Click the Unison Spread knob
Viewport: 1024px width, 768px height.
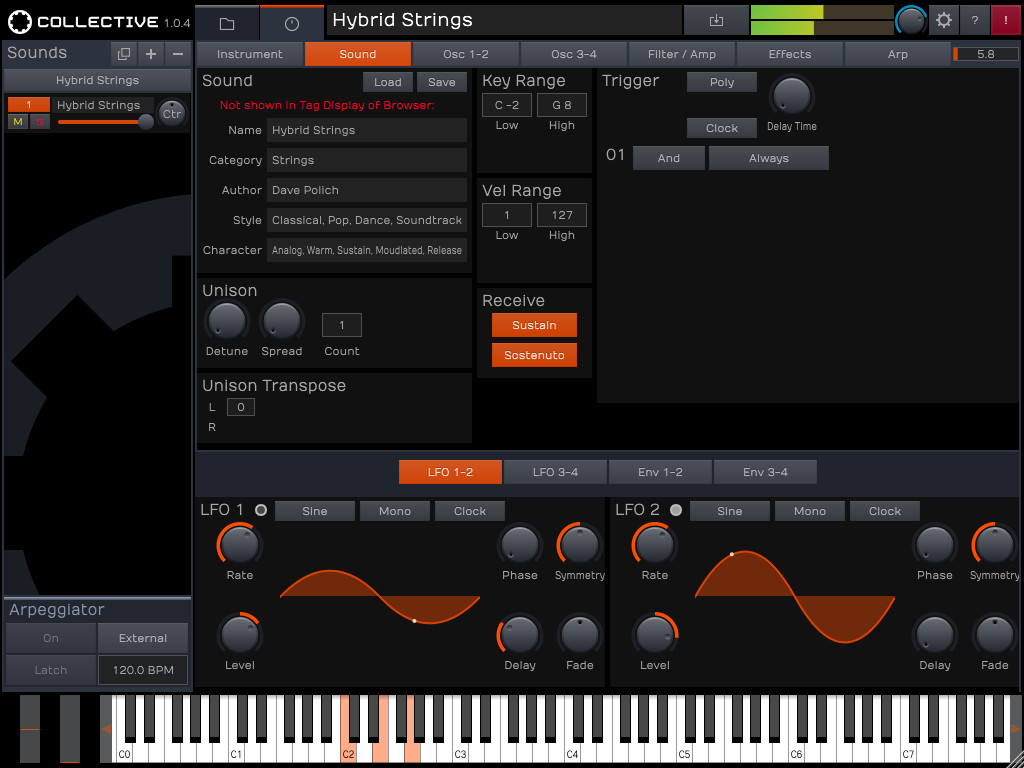tap(281, 322)
